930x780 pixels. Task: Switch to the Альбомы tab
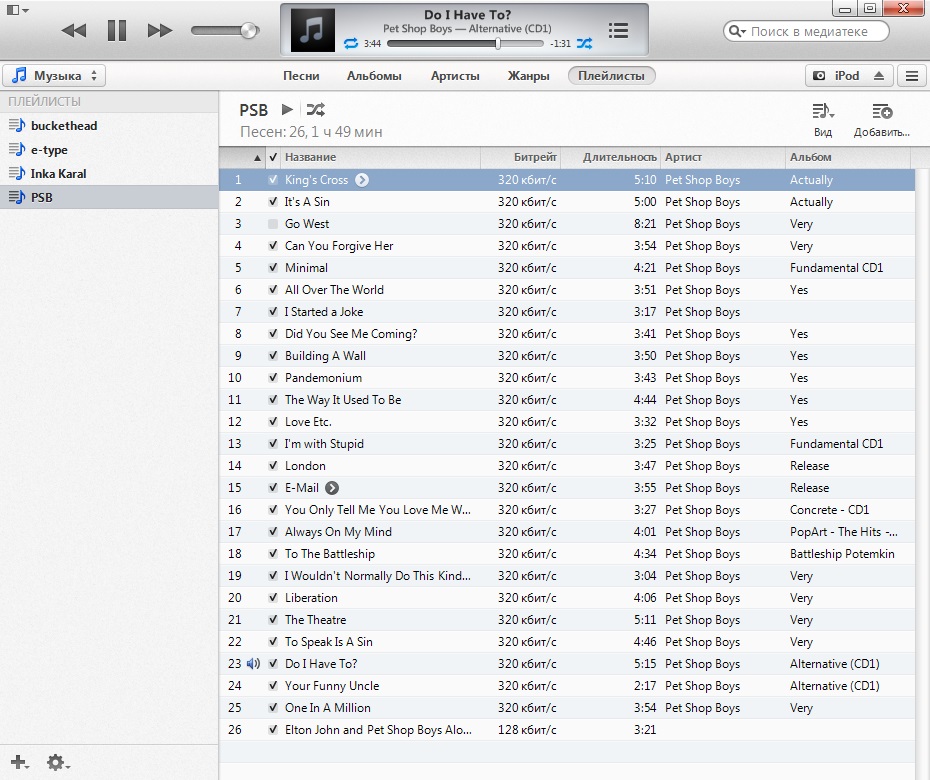(374, 76)
